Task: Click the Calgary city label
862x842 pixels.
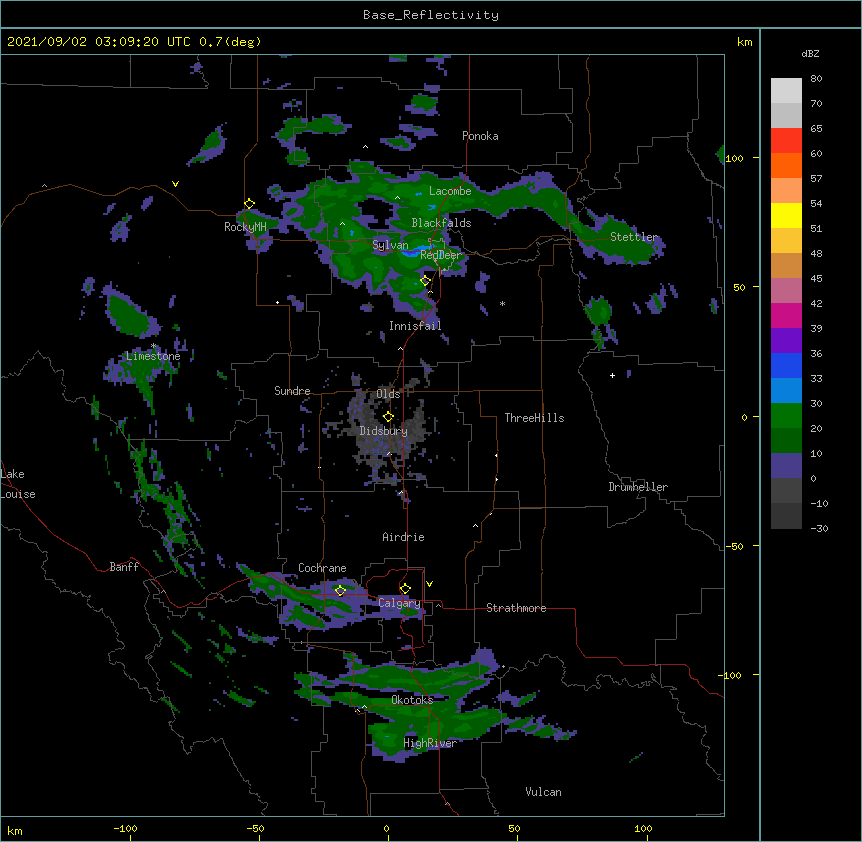Action: click(x=399, y=603)
